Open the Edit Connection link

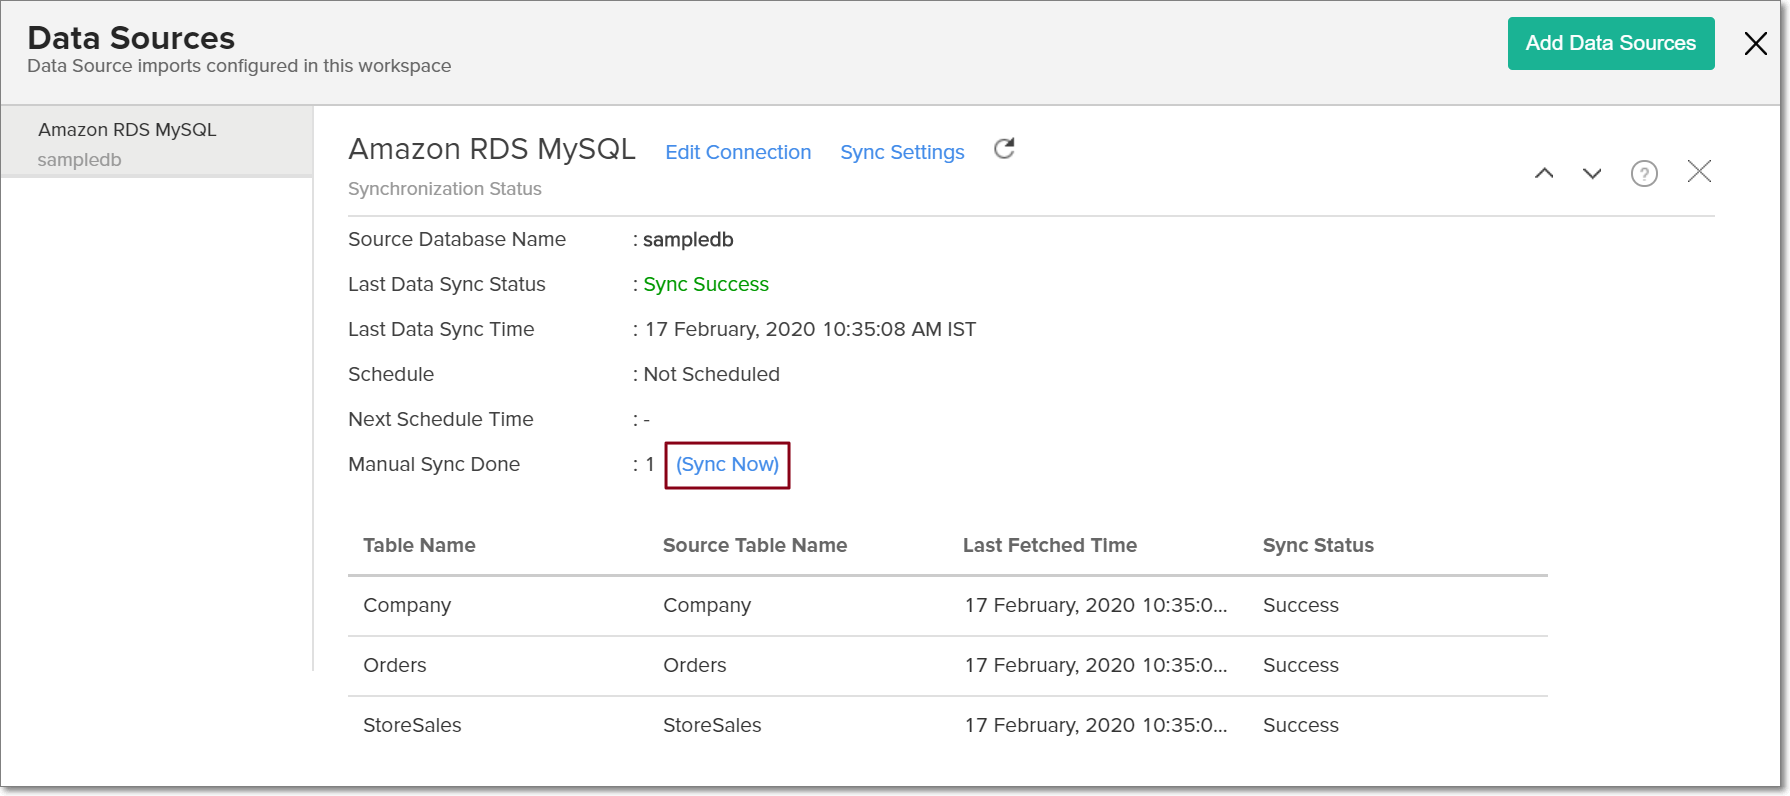pyautogui.click(x=738, y=152)
